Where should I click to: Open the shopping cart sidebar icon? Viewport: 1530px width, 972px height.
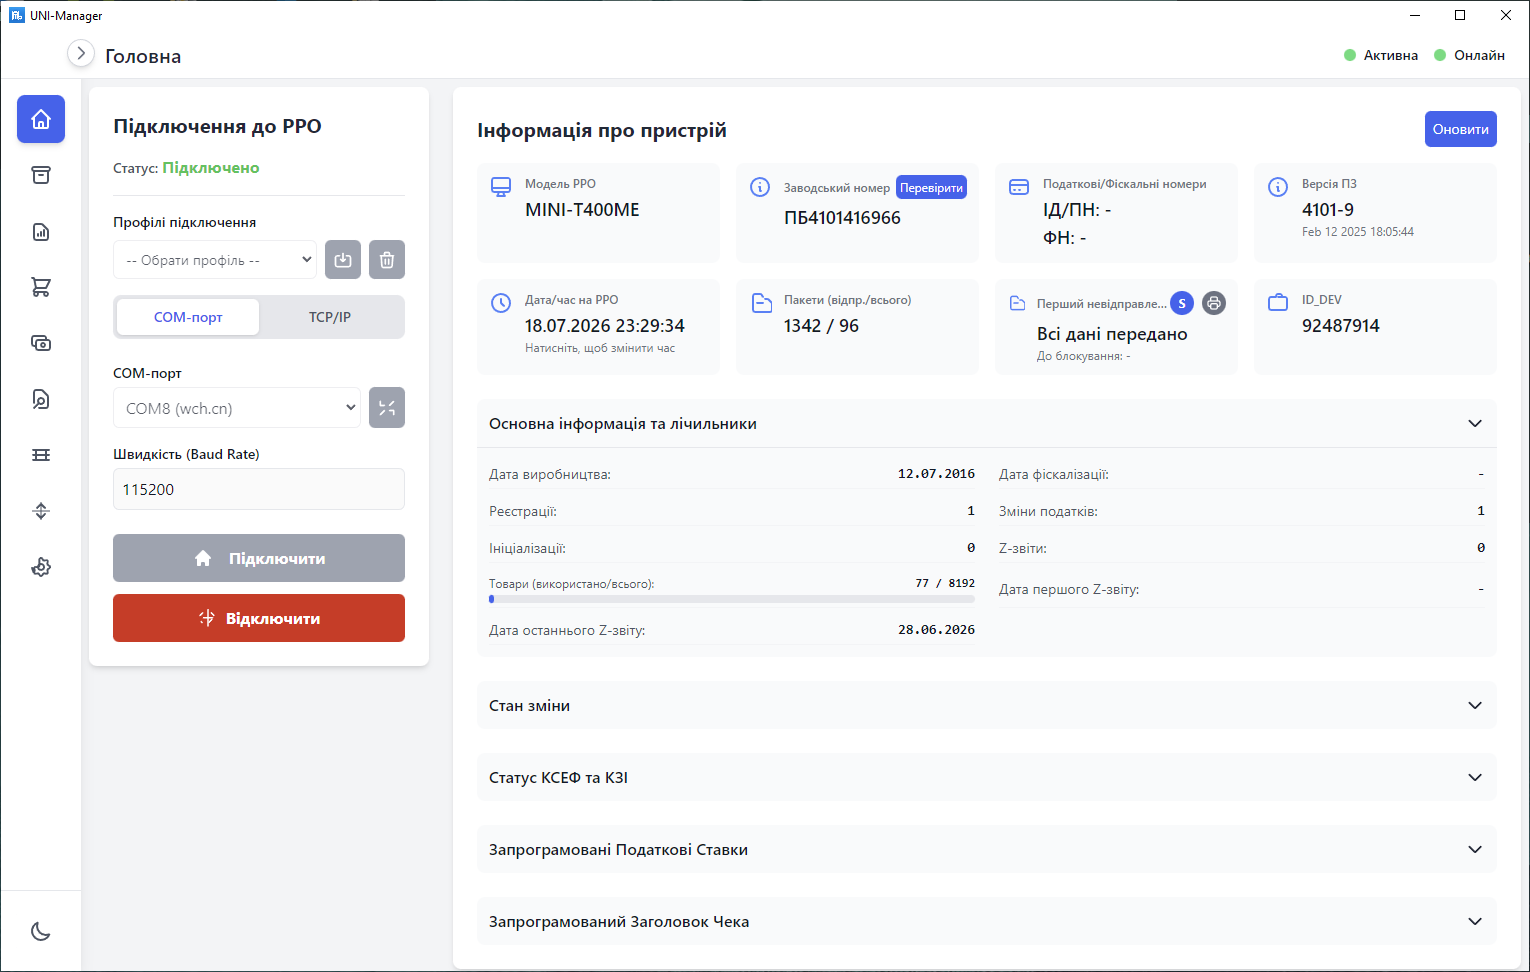tap(41, 287)
